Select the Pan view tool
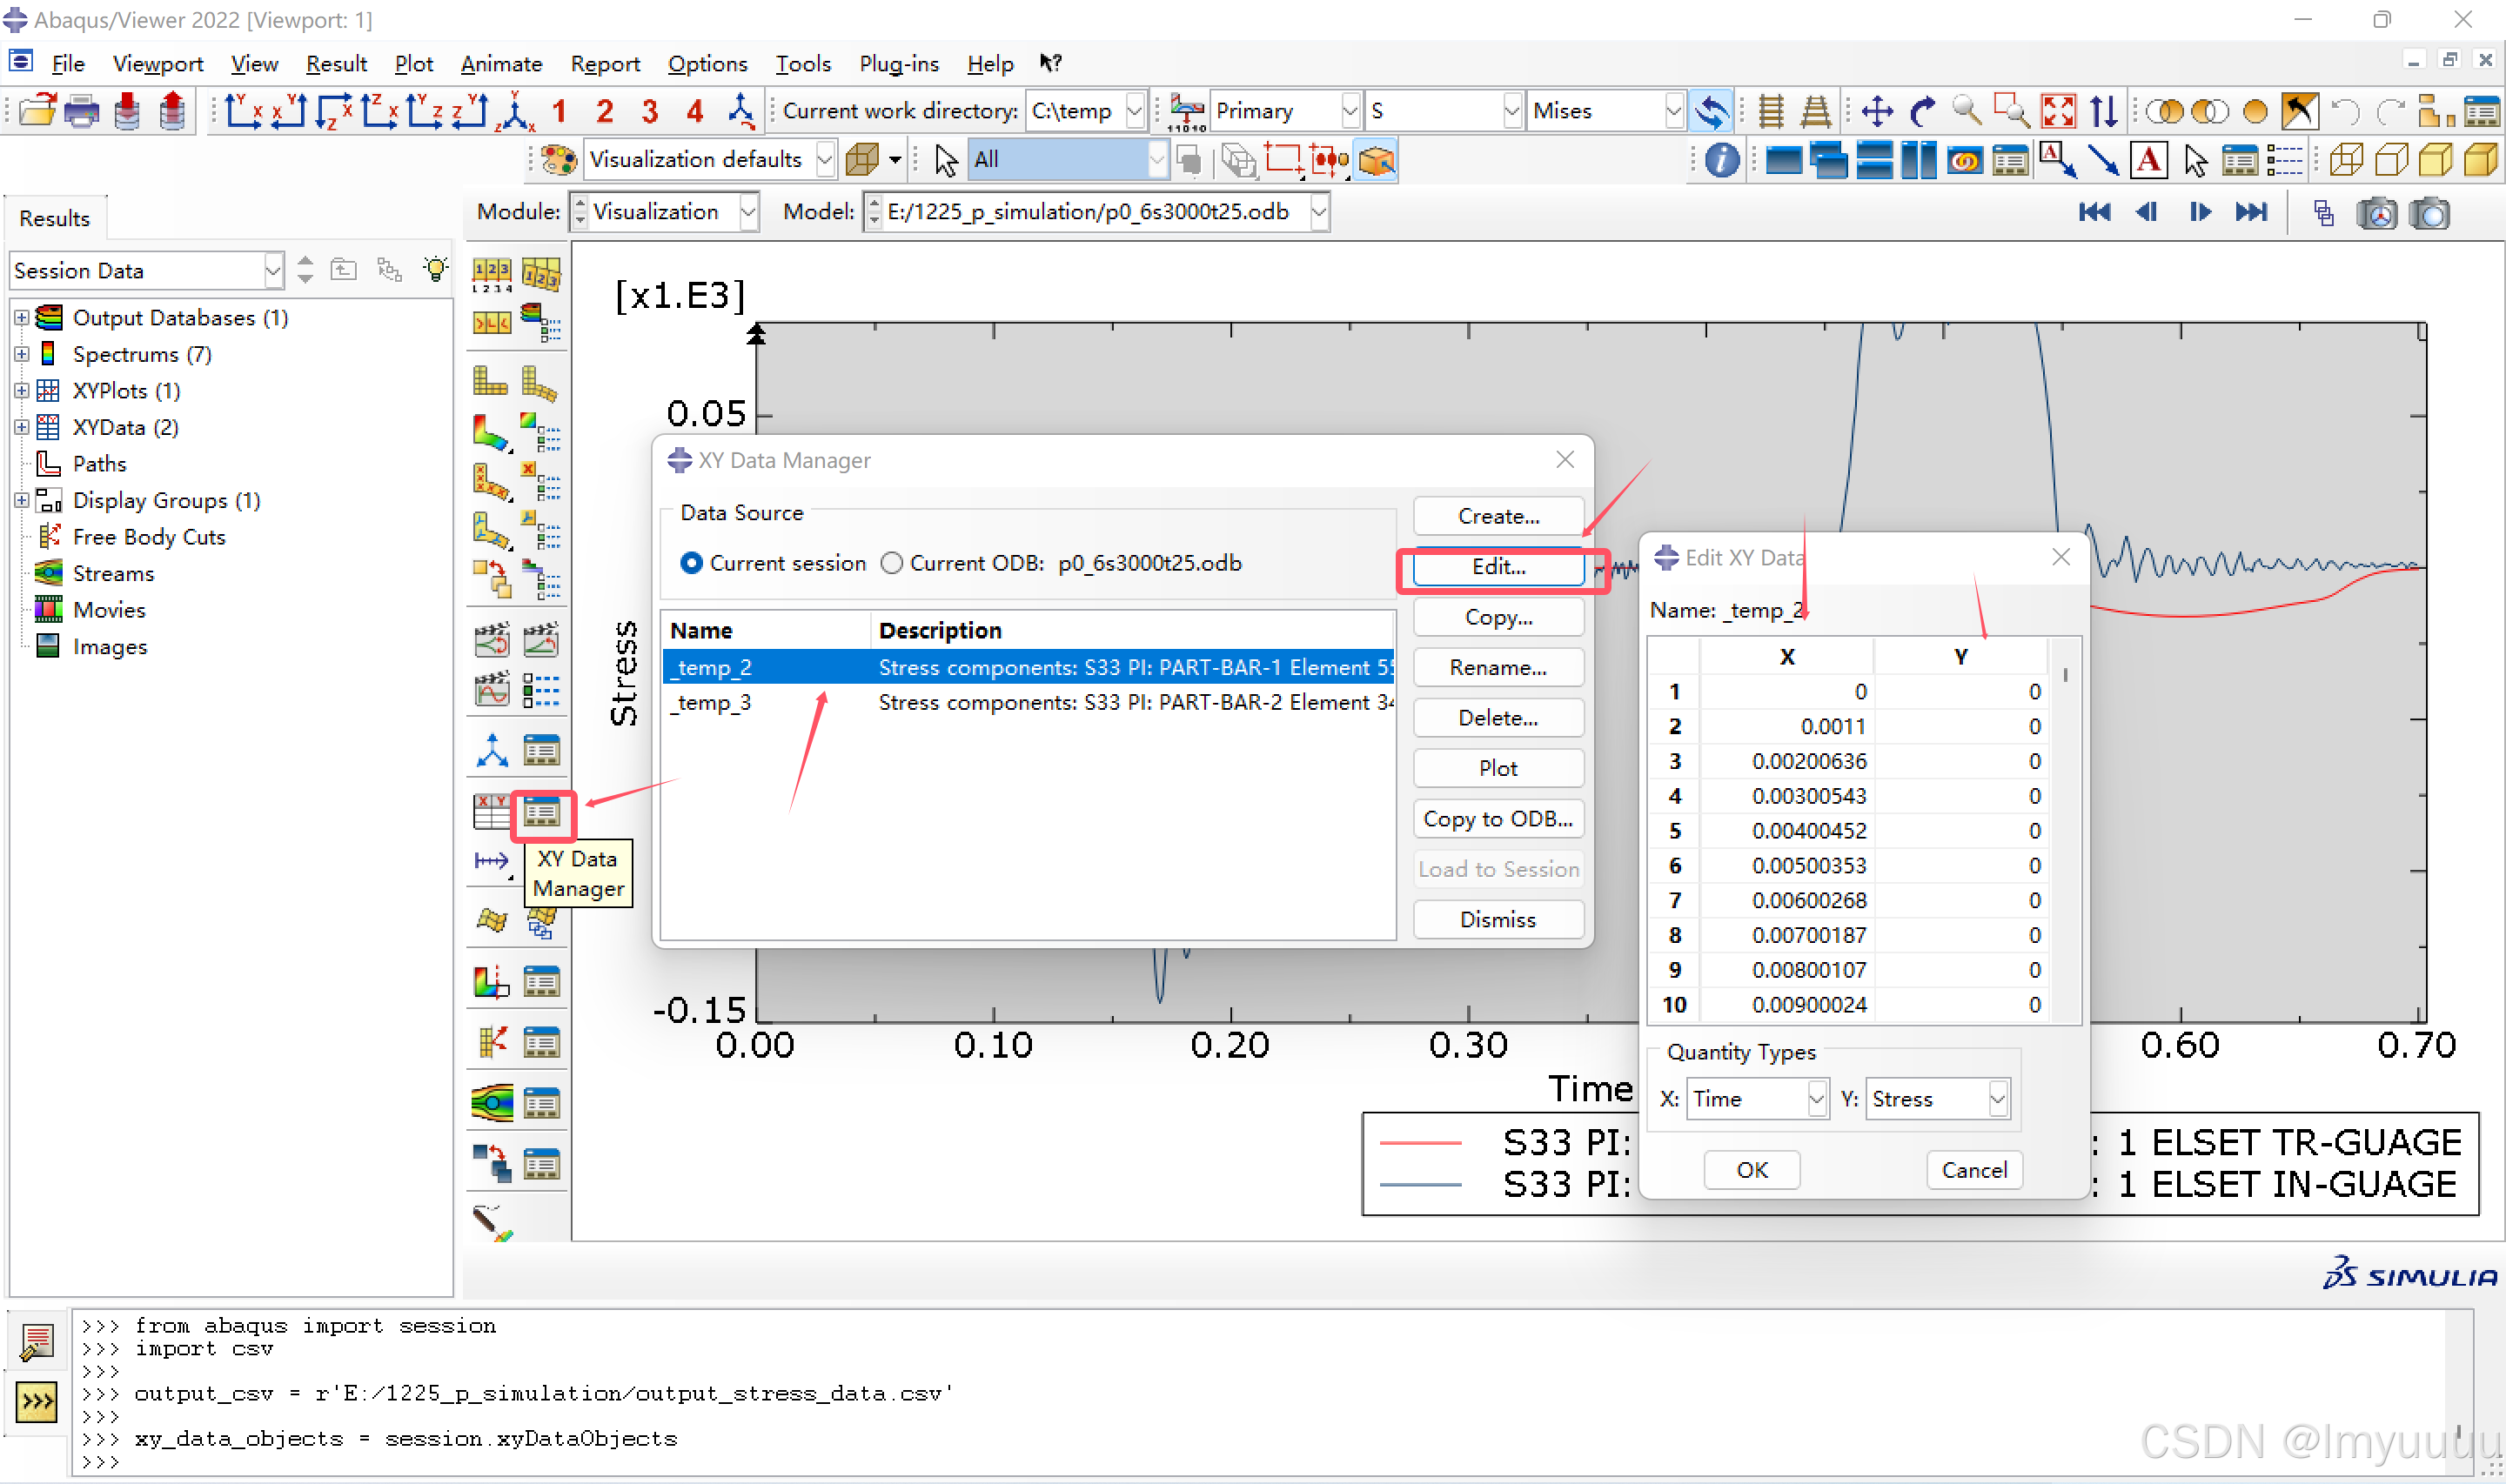2506x1484 pixels. coord(1877,111)
